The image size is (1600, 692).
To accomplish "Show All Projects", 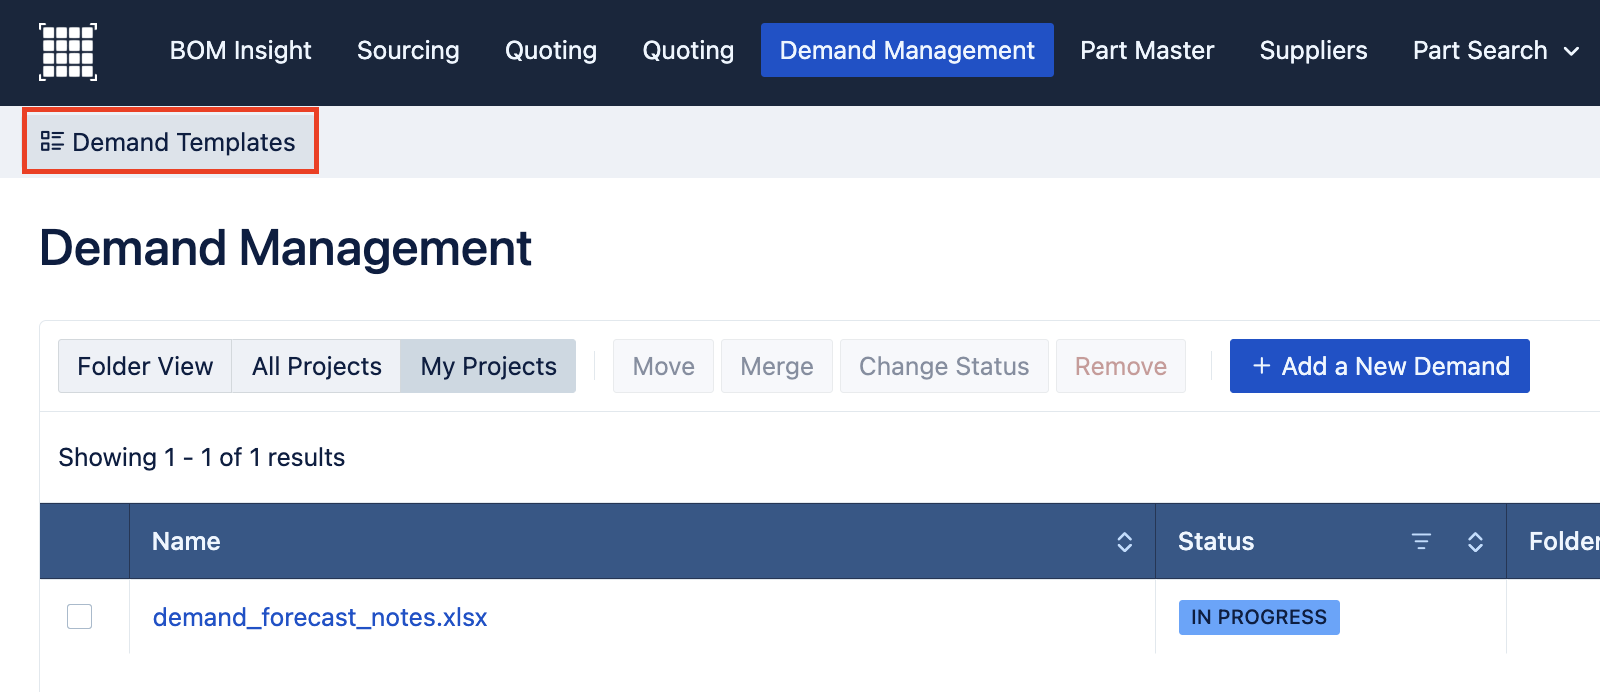I will point(316,366).
